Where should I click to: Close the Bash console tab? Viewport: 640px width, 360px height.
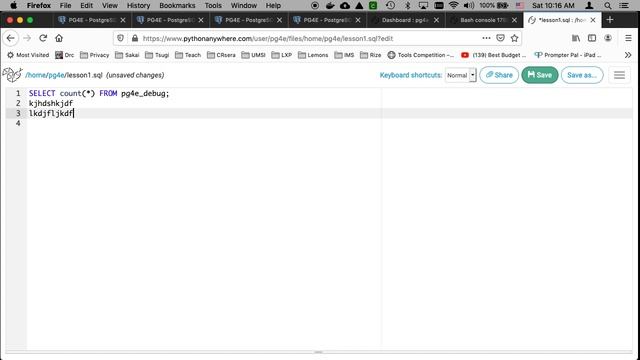point(514,20)
